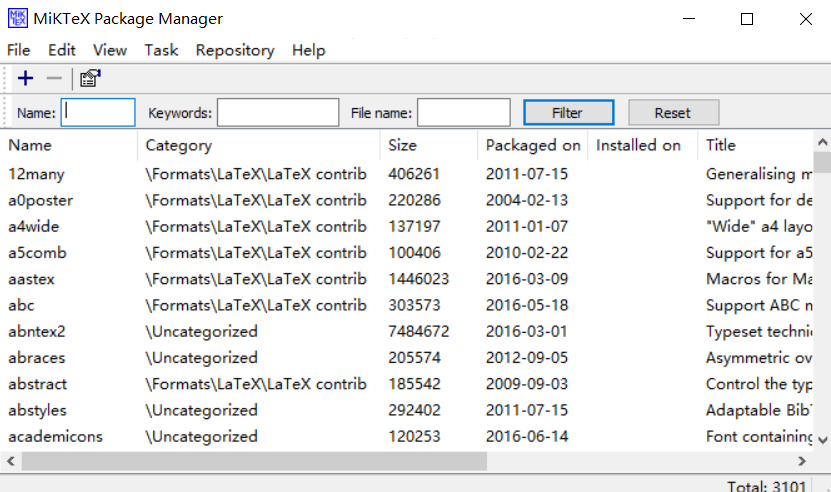Select the a0poster package row
Image resolution: width=831 pixels, height=492 pixels.
tap(406, 200)
